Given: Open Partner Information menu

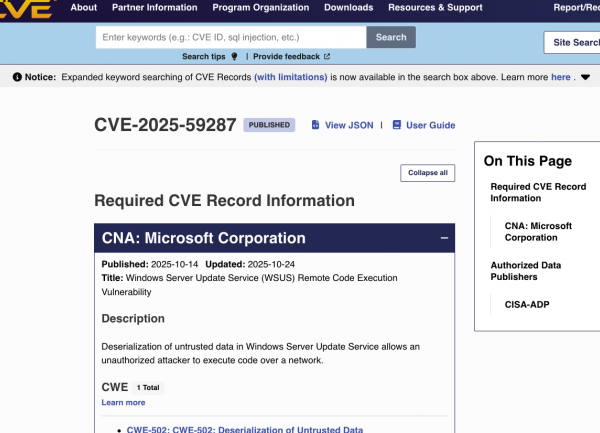Looking at the screenshot, I should pyautogui.click(x=155, y=7).
